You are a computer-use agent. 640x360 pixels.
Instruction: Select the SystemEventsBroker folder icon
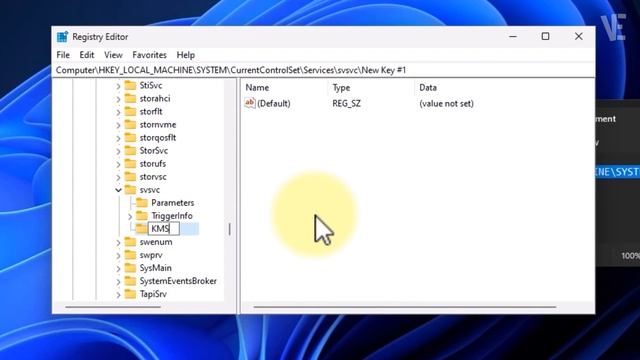(130, 281)
